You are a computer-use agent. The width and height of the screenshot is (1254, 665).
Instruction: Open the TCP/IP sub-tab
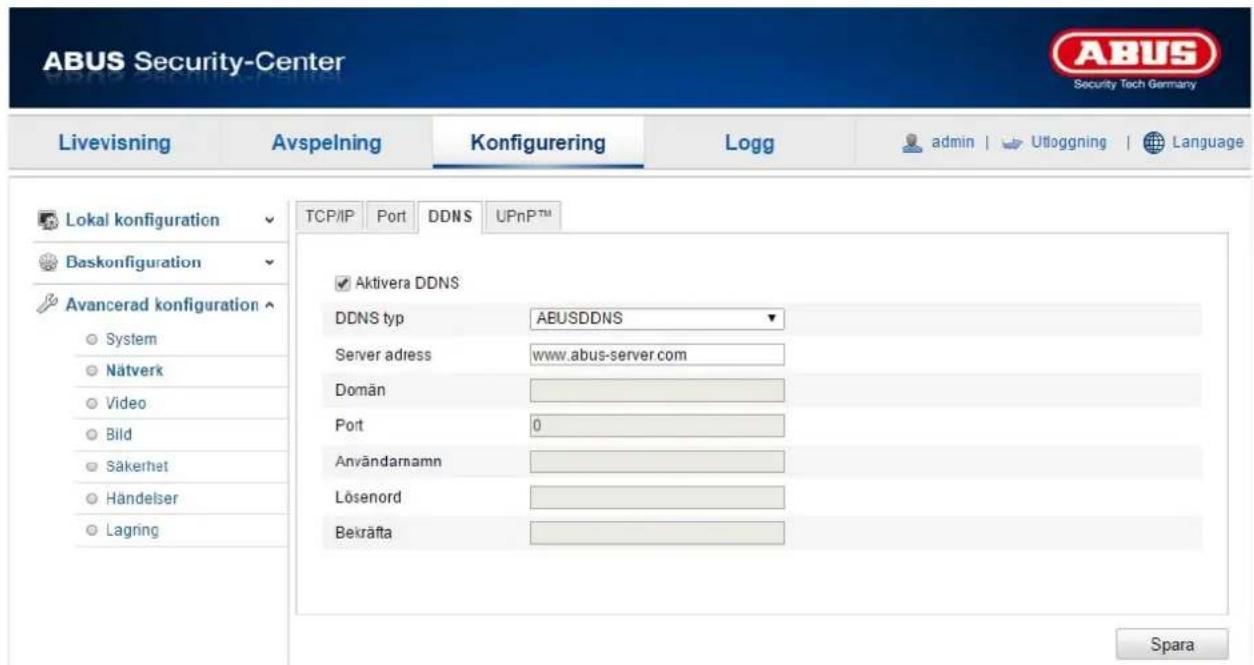coord(329,216)
